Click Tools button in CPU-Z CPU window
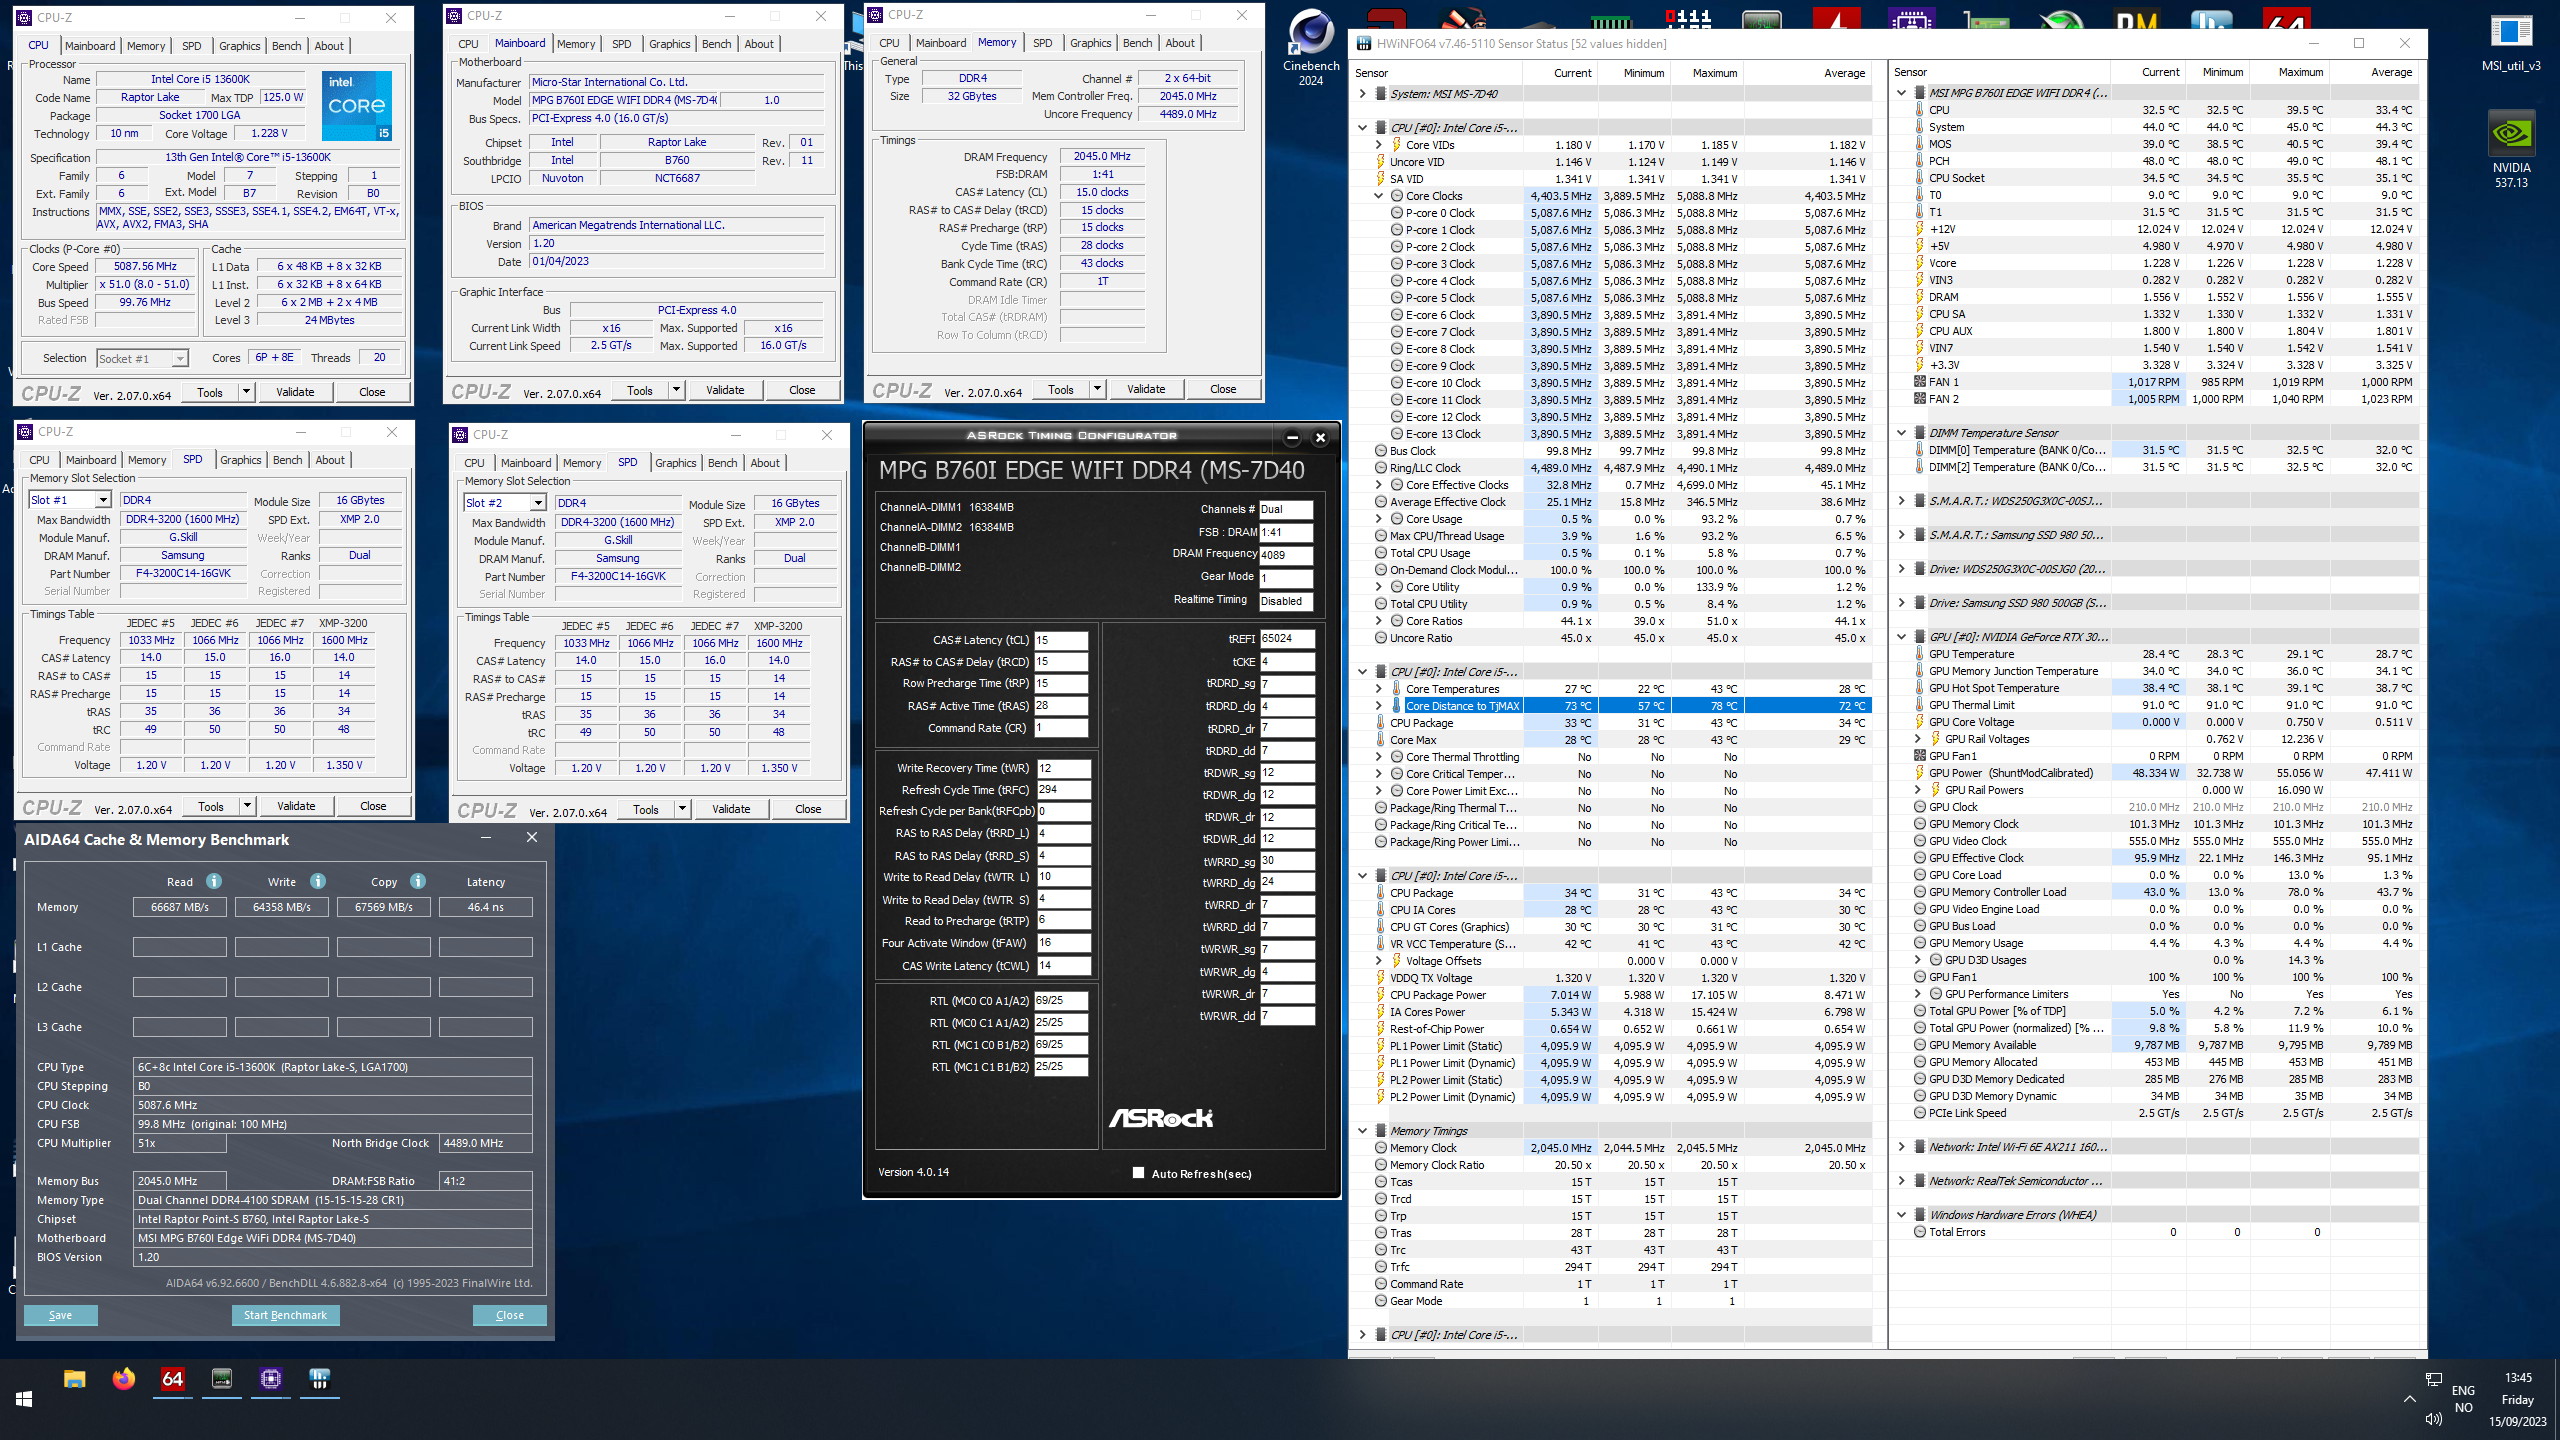This screenshot has width=2560, height=1440. 210,392
